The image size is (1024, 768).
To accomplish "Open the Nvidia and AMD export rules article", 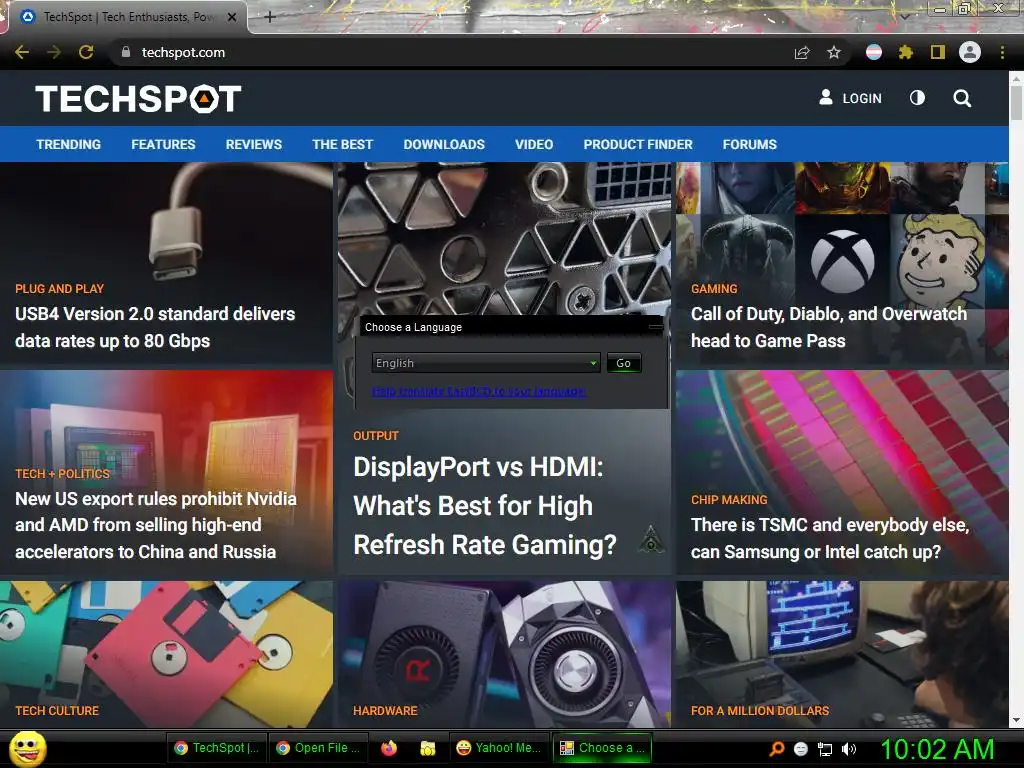I will pos(155,525).
